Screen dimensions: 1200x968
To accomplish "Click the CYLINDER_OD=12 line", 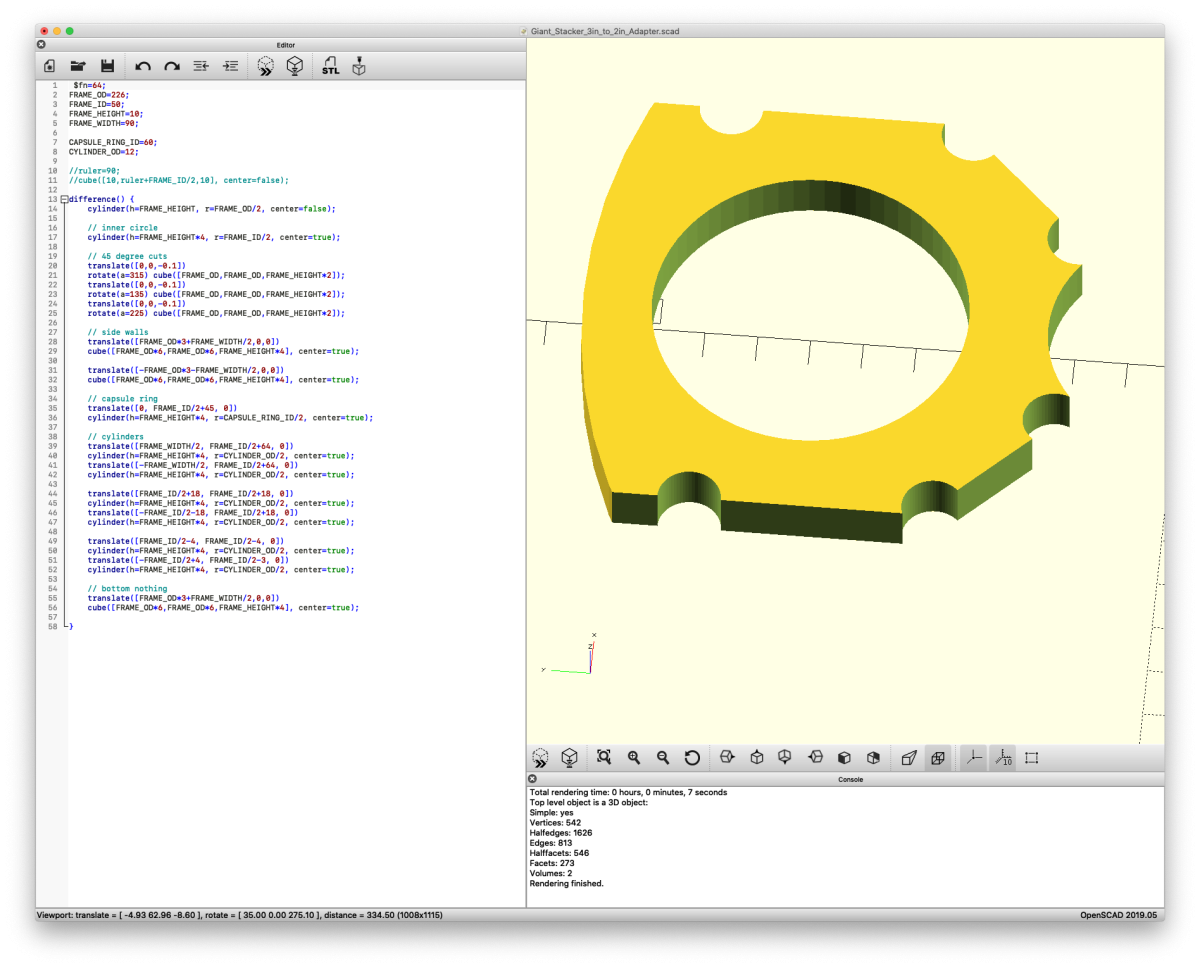I will point(103,152).
